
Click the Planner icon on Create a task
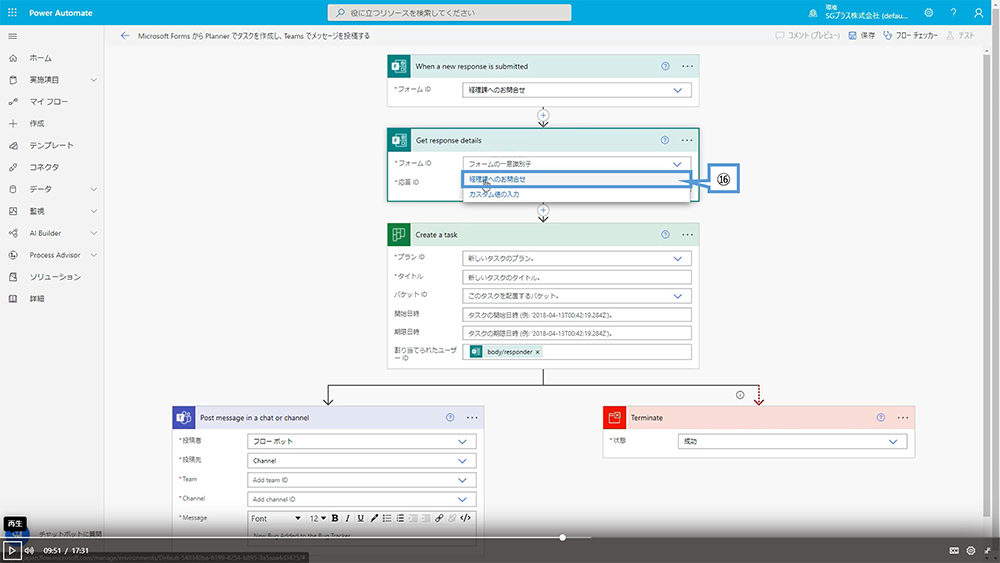[x=399, y=235]
